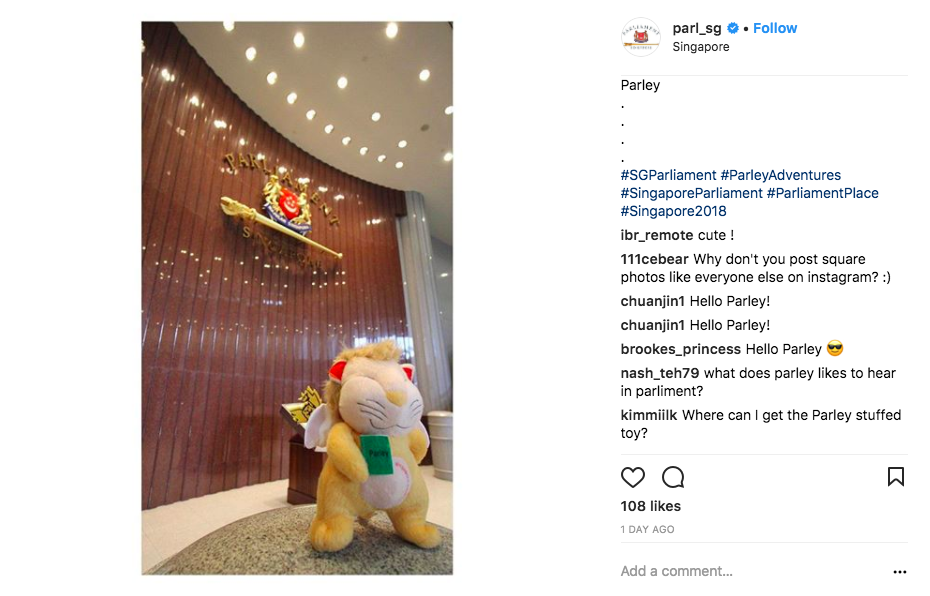View ibr_remote commenter profile

pyautogui.click(x=657, y=235)
